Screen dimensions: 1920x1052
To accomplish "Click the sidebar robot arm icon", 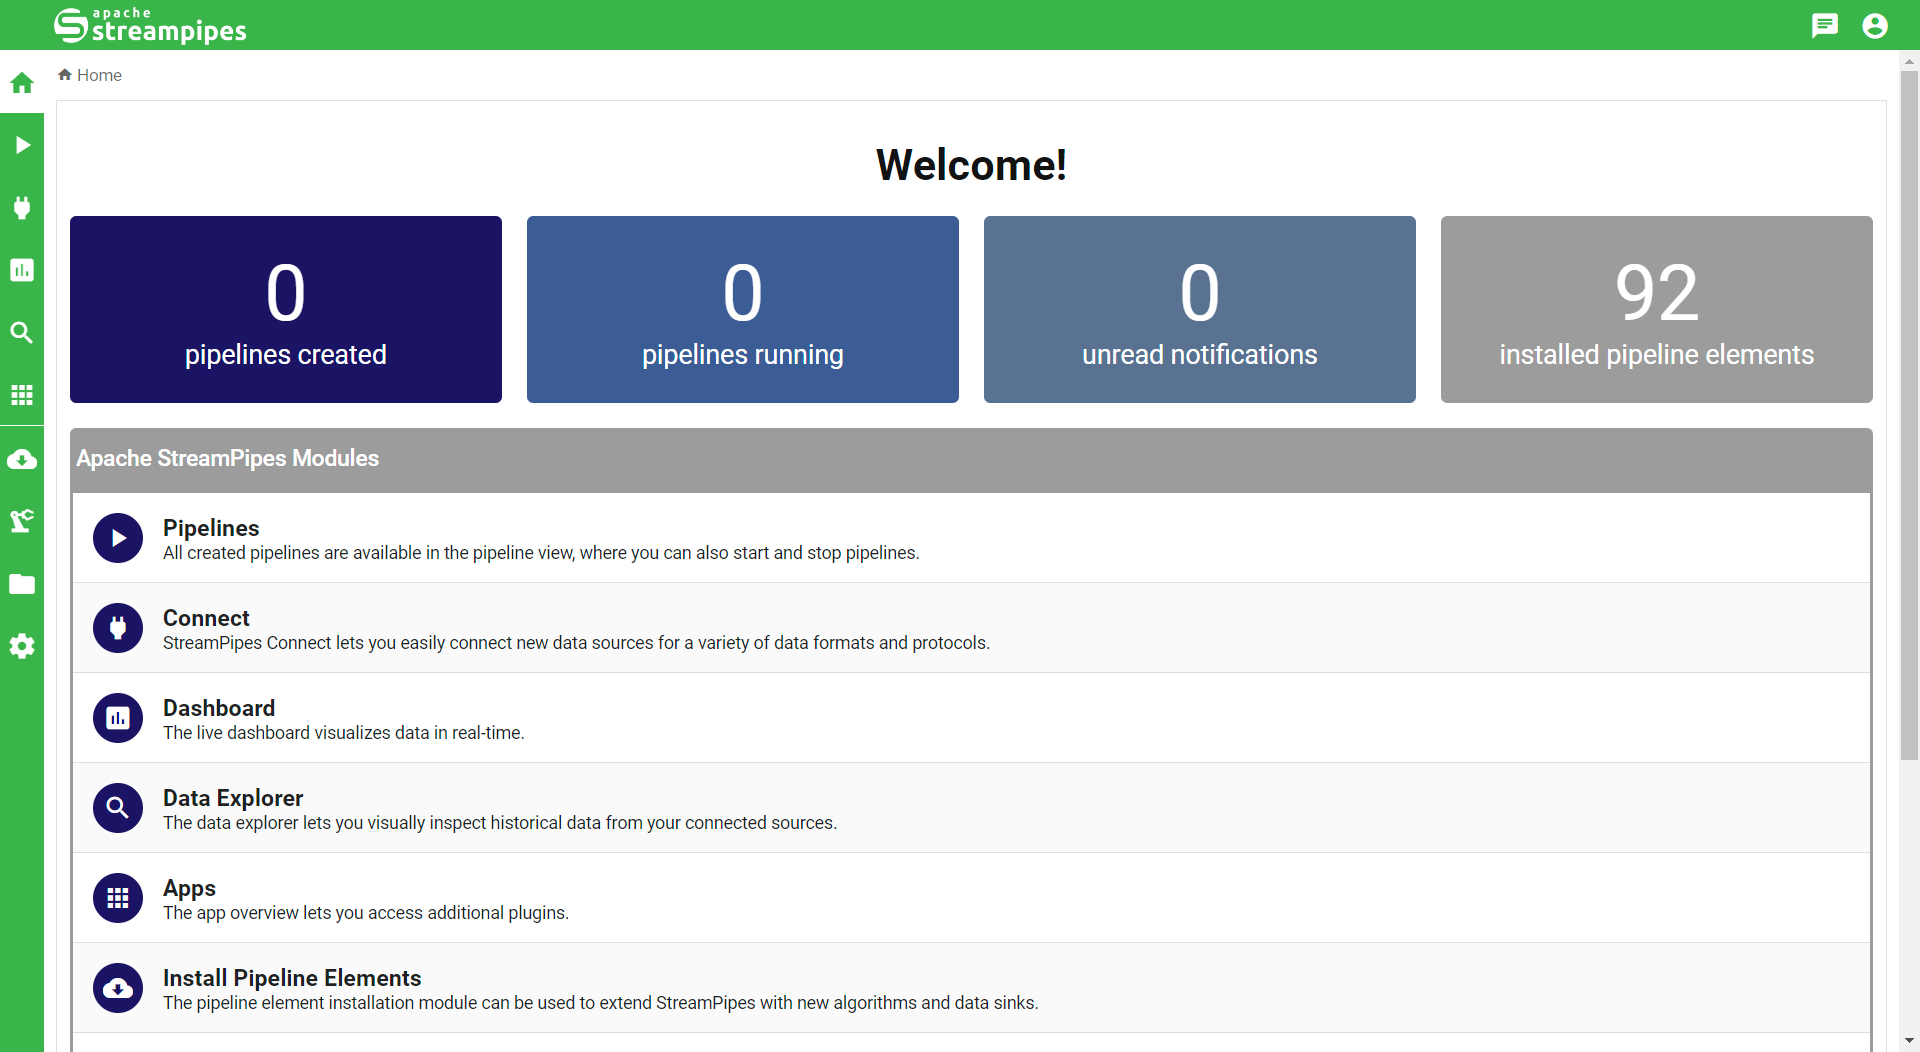I will pyautogui.click(x=22, y=521).
